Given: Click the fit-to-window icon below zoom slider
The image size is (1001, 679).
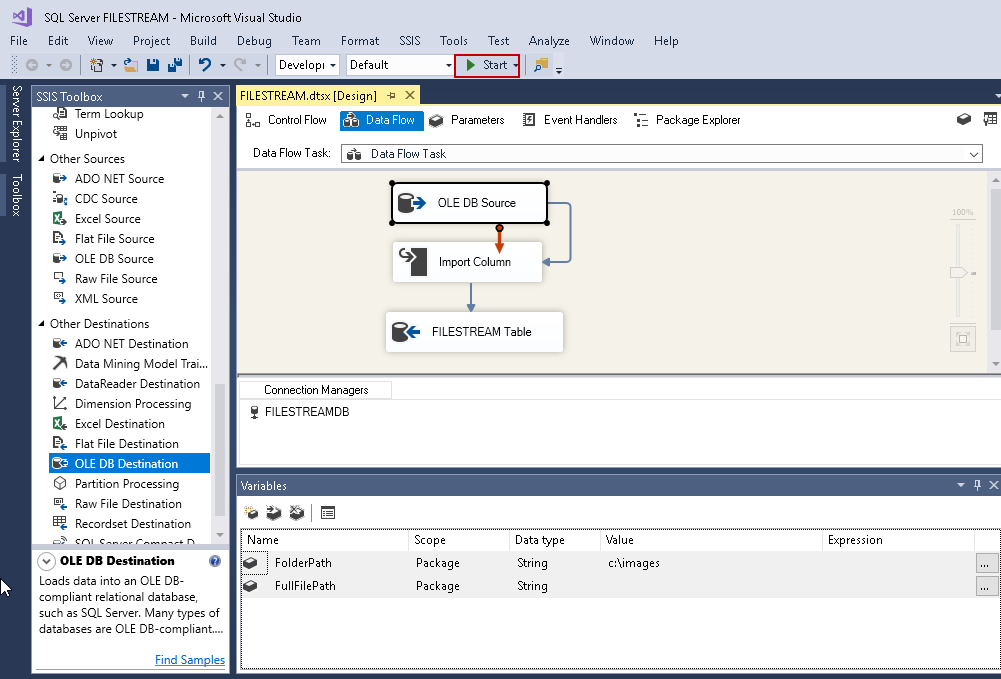Looking at the screenshot, I should point(962,339).
